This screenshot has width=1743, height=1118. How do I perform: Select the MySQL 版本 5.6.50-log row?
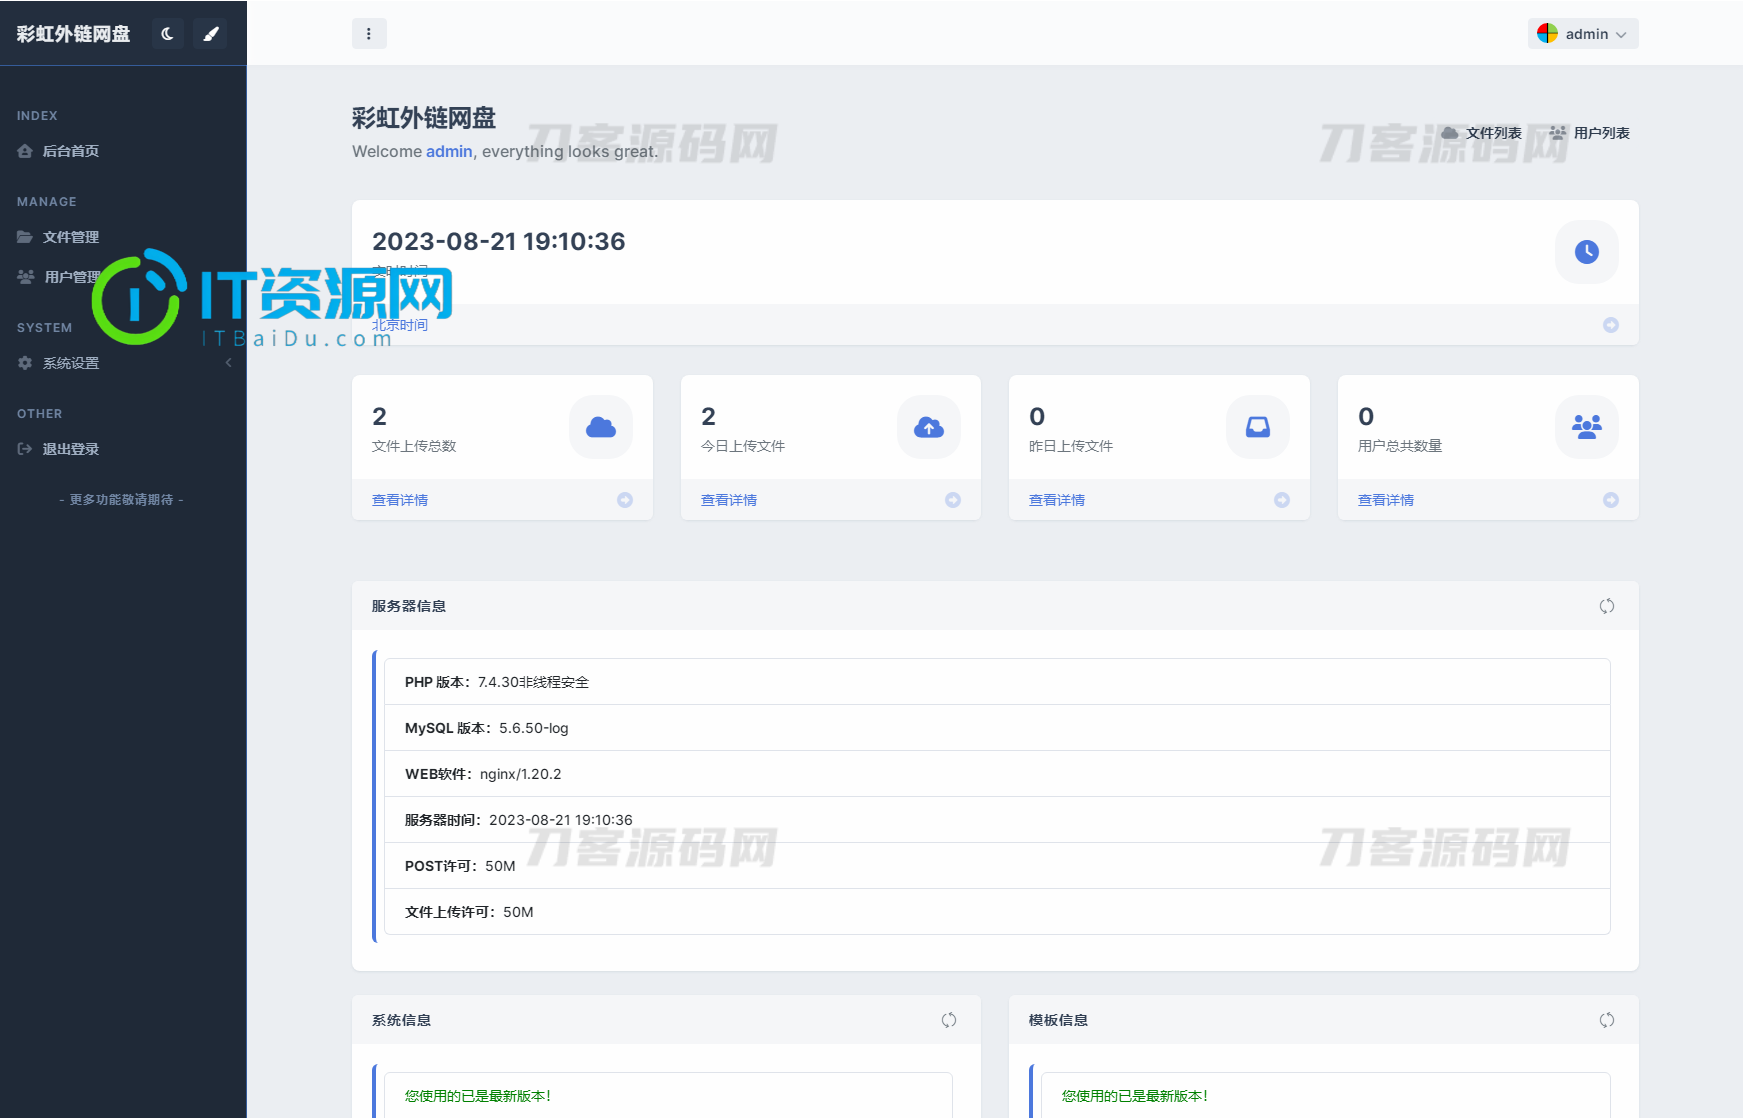(x=997, y=728)
